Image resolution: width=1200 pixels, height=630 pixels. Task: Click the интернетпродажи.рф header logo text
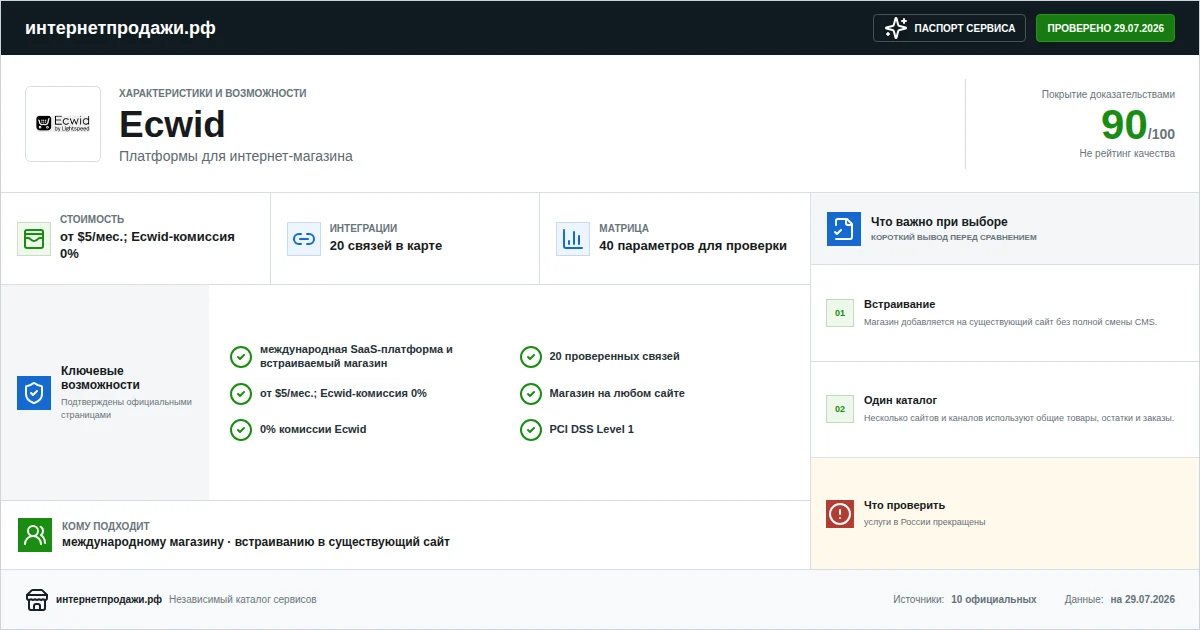[120, 28]
